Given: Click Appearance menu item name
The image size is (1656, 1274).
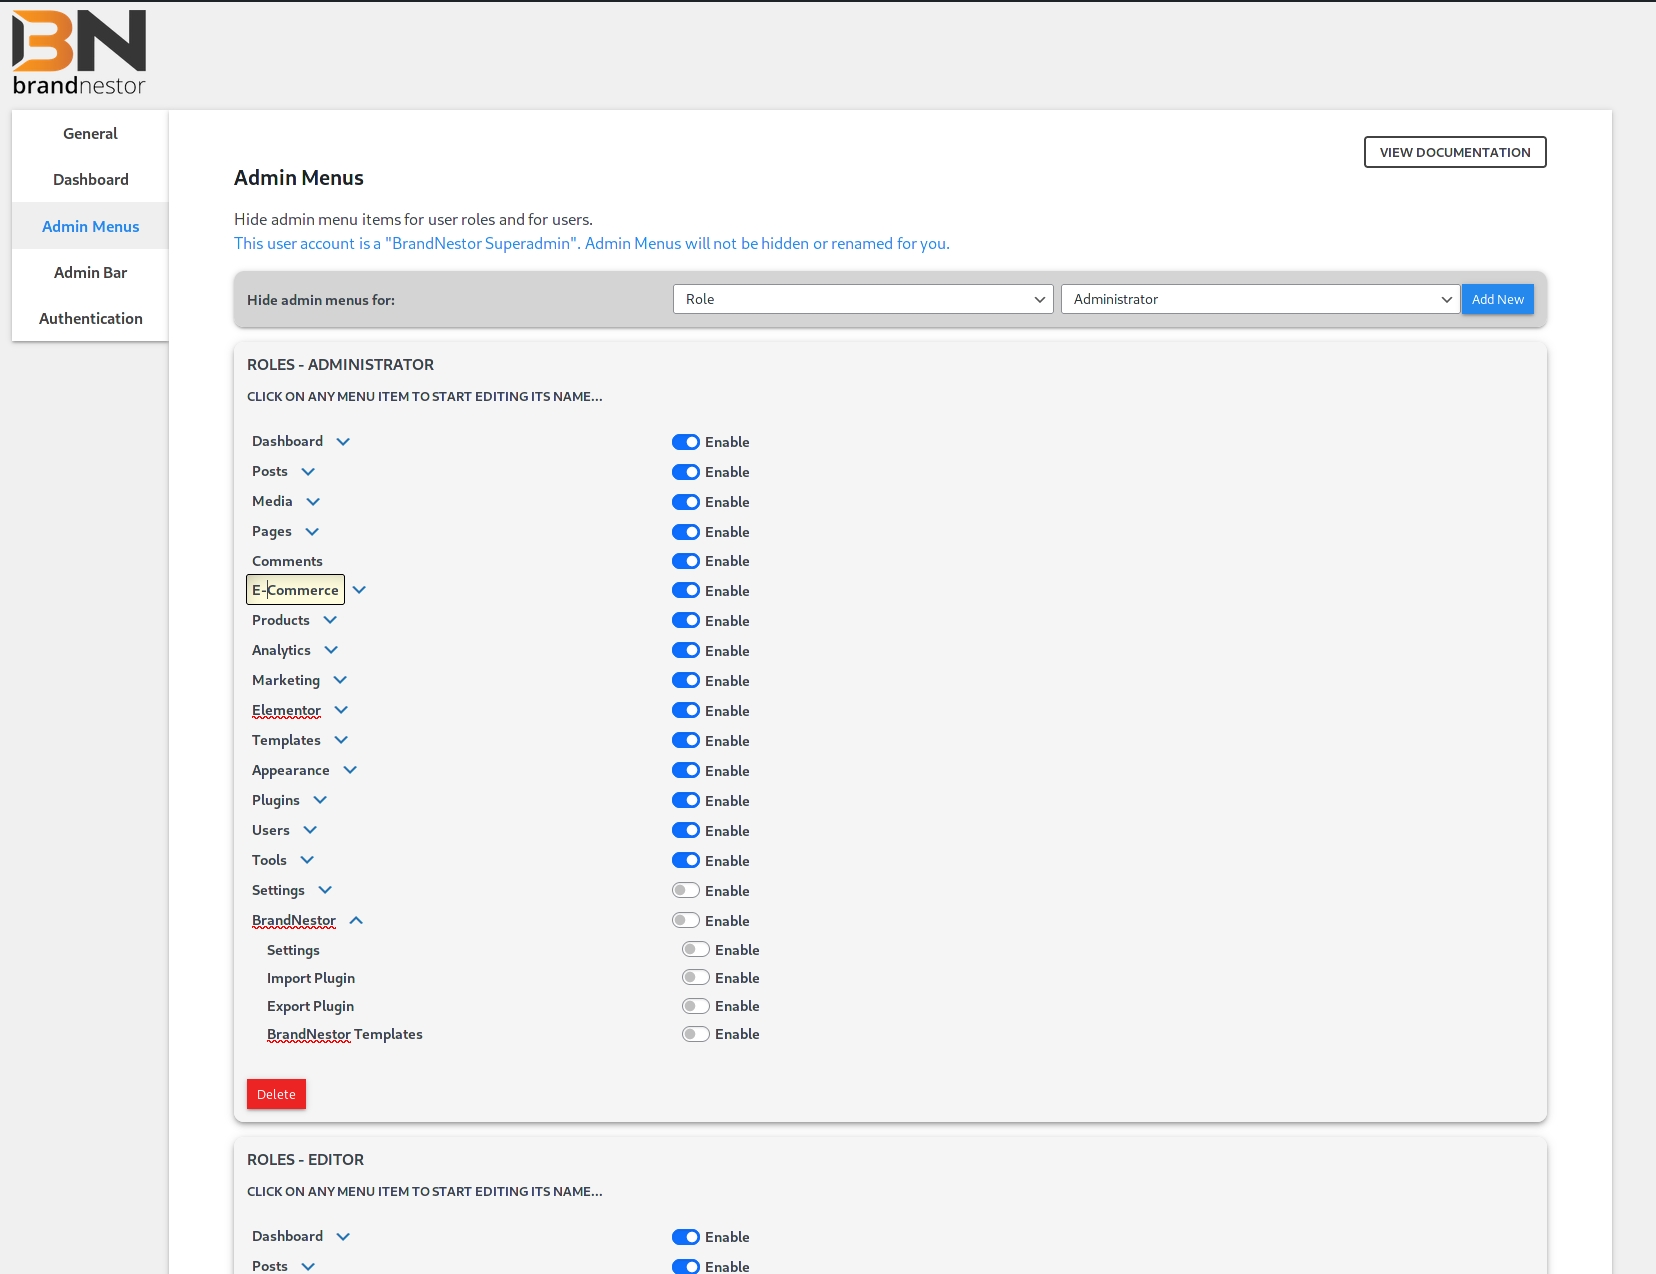Looking at the screenshot, I should [x=290, y=770].
